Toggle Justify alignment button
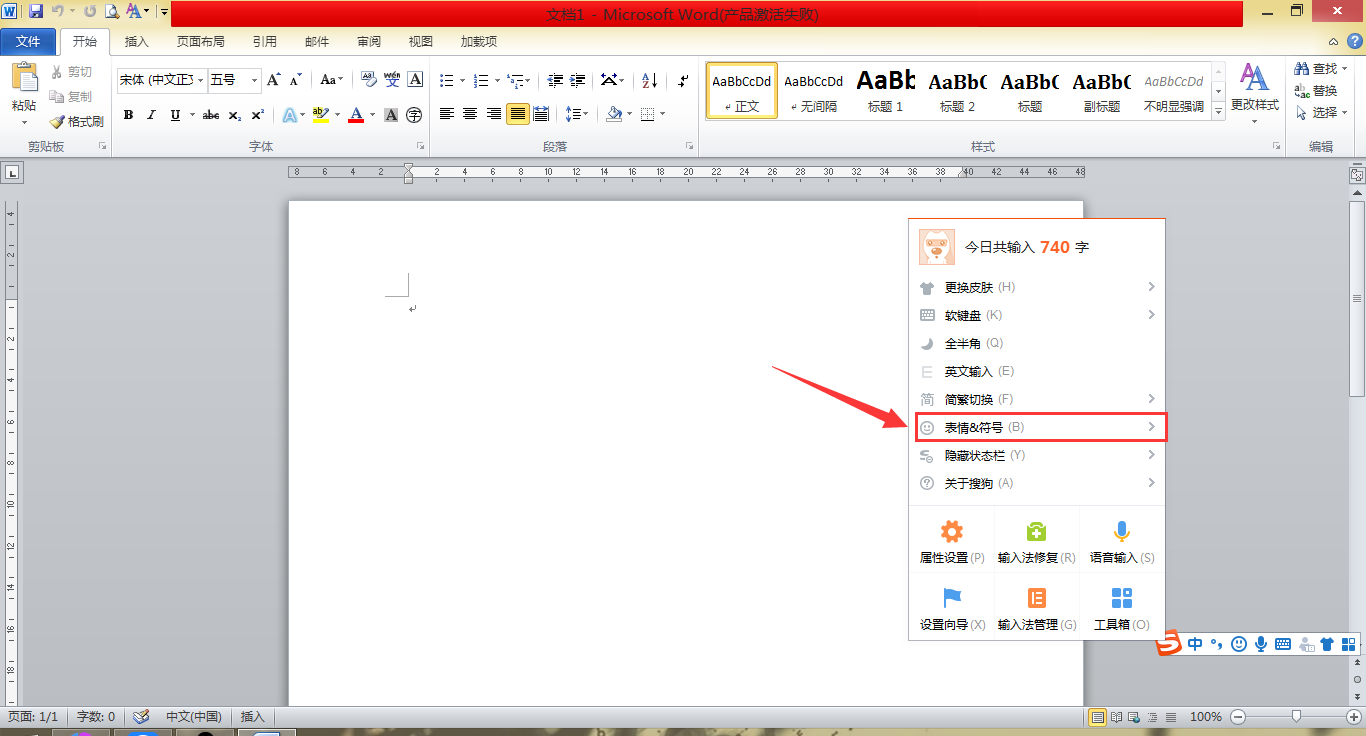Image resolution: width=1366 pixels, height=736 pixels. 517,114
